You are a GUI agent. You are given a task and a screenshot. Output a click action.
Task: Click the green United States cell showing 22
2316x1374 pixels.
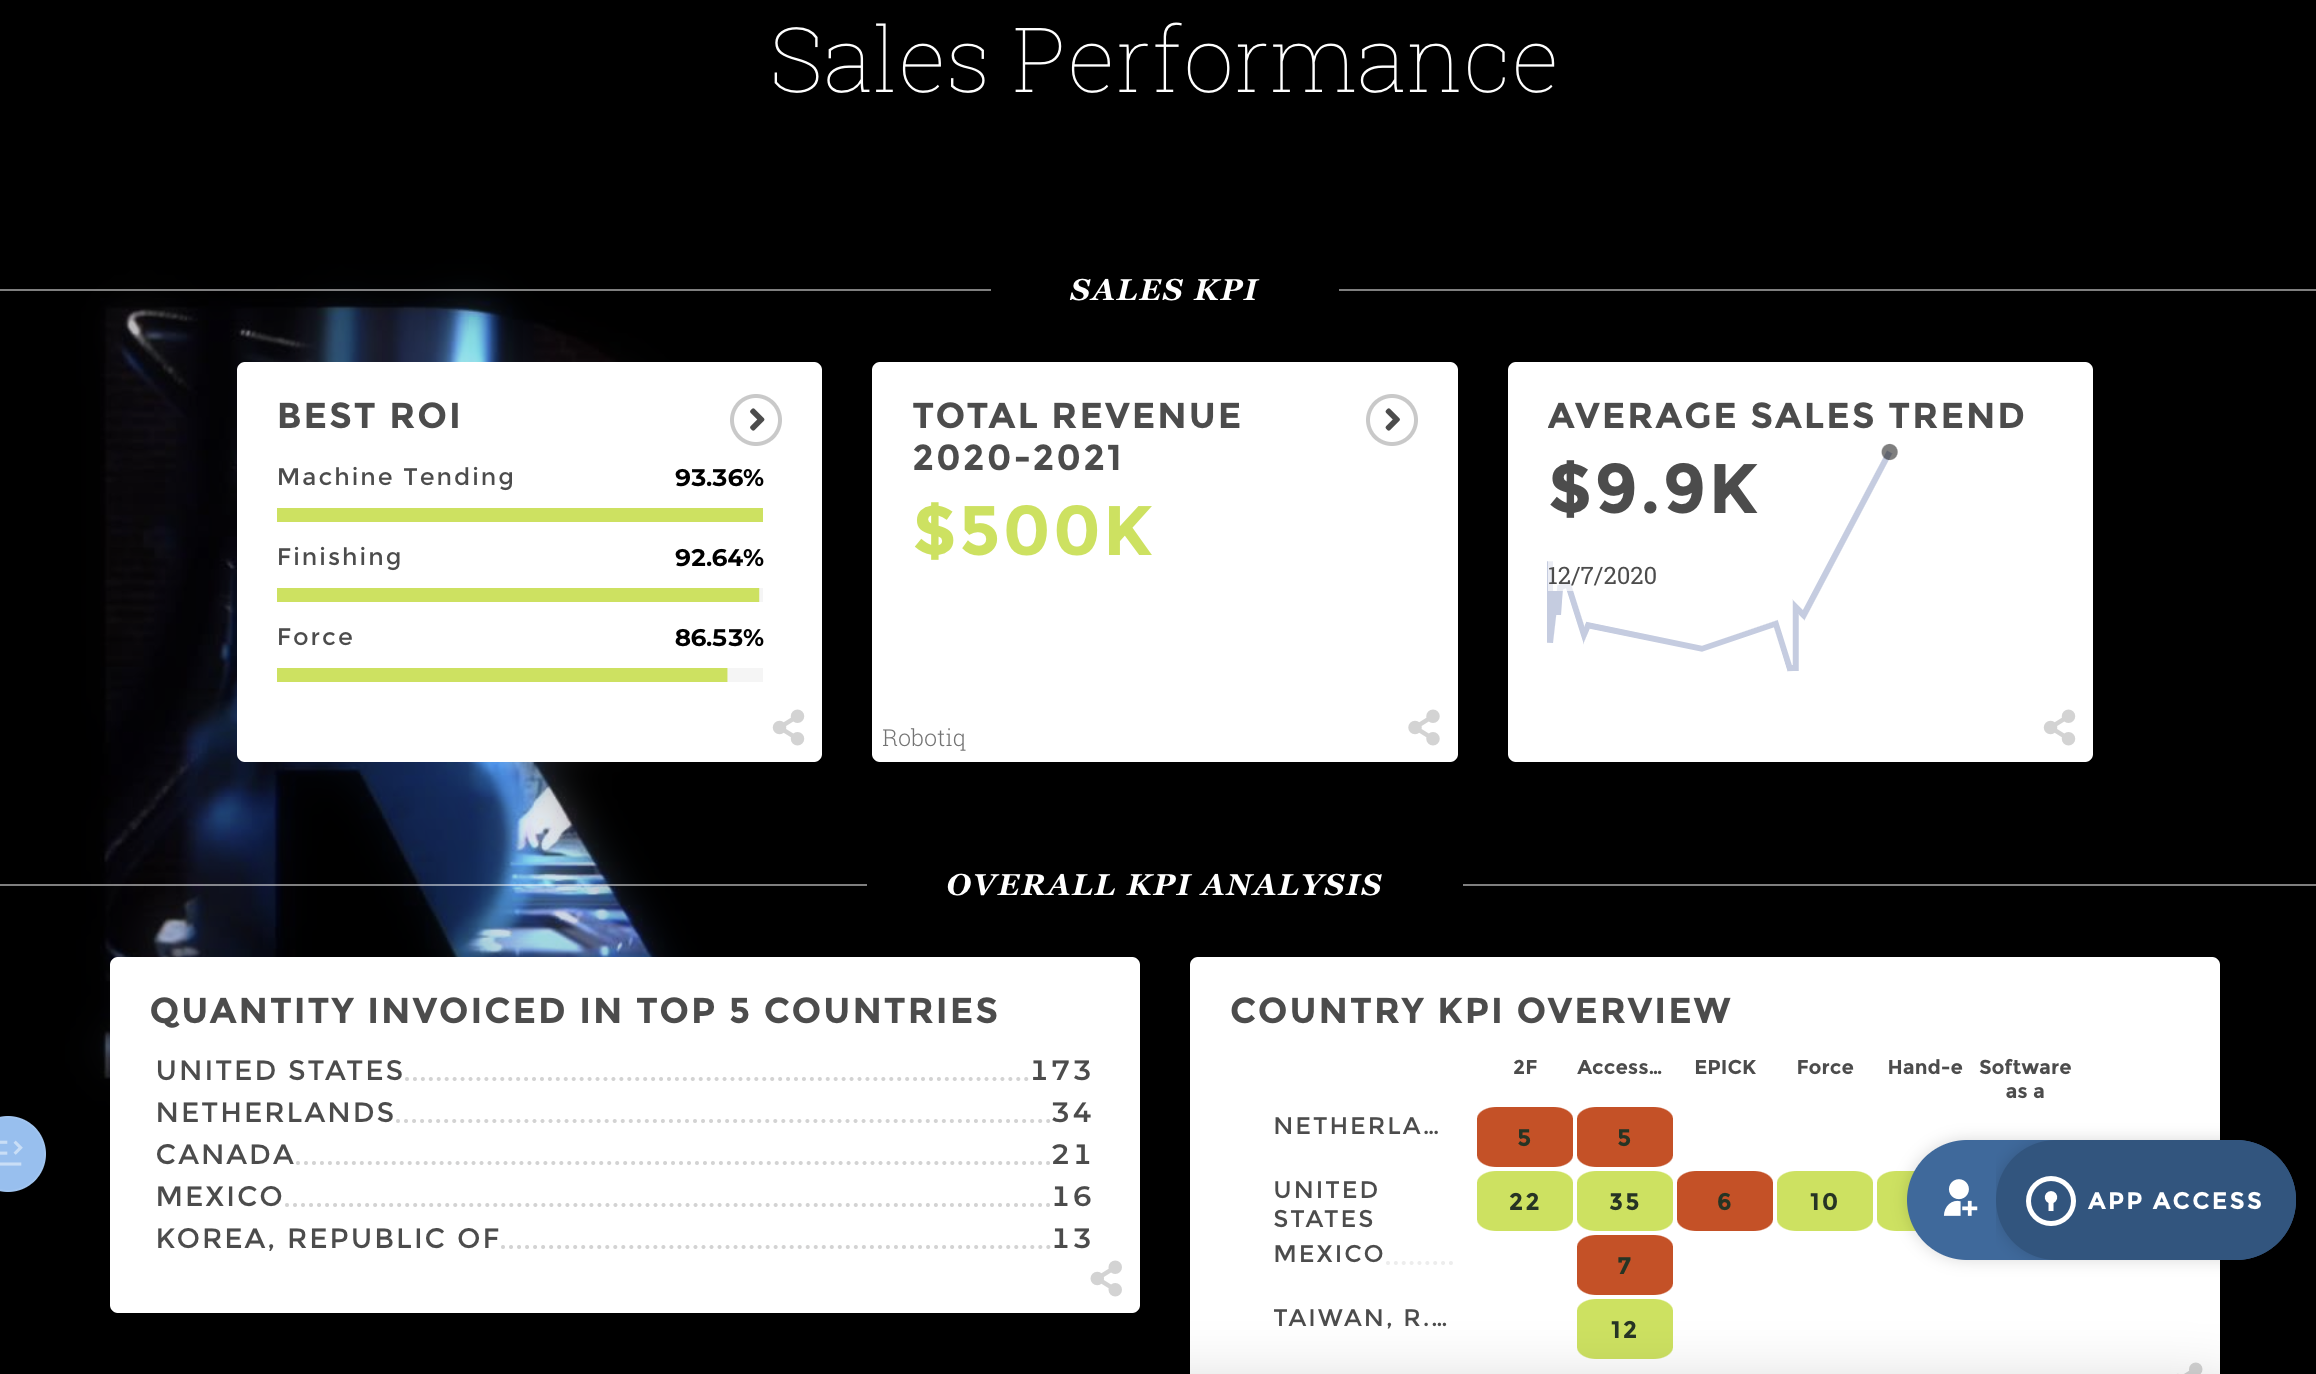coord(1524,1202)
